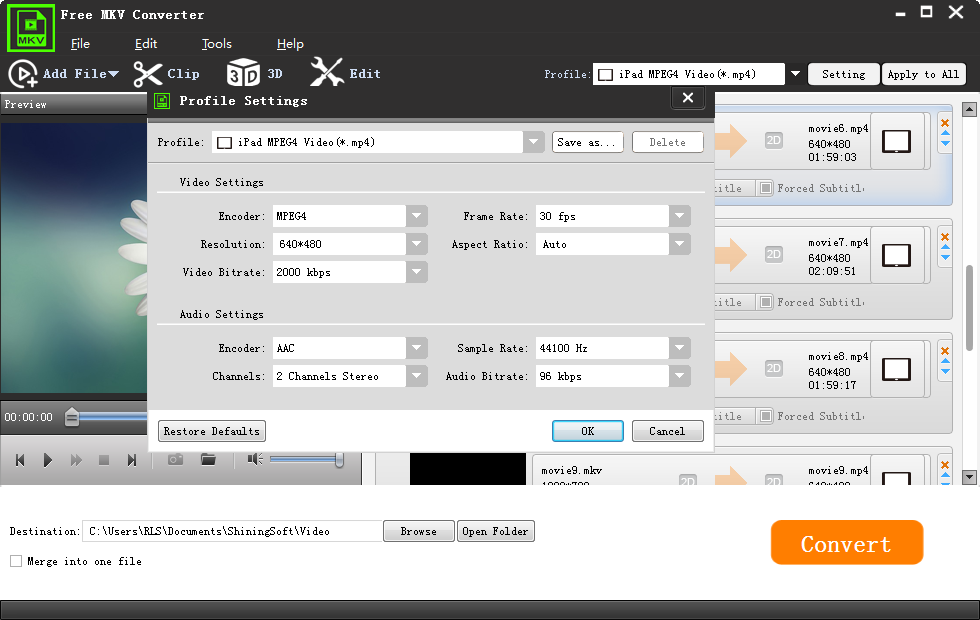This screenshot has height=620, width=980.
Task: Fast-forward the preview playback
Action: [x=76, y=460]
